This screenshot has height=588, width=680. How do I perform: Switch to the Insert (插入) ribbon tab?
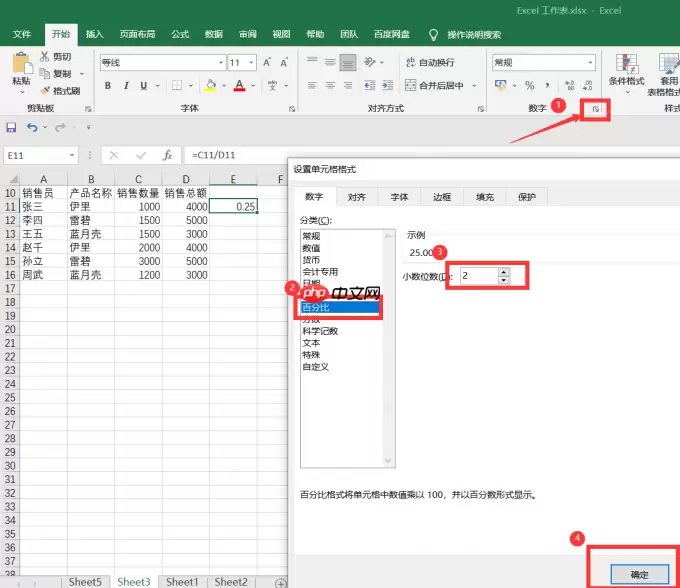click(x=94, y=34)
